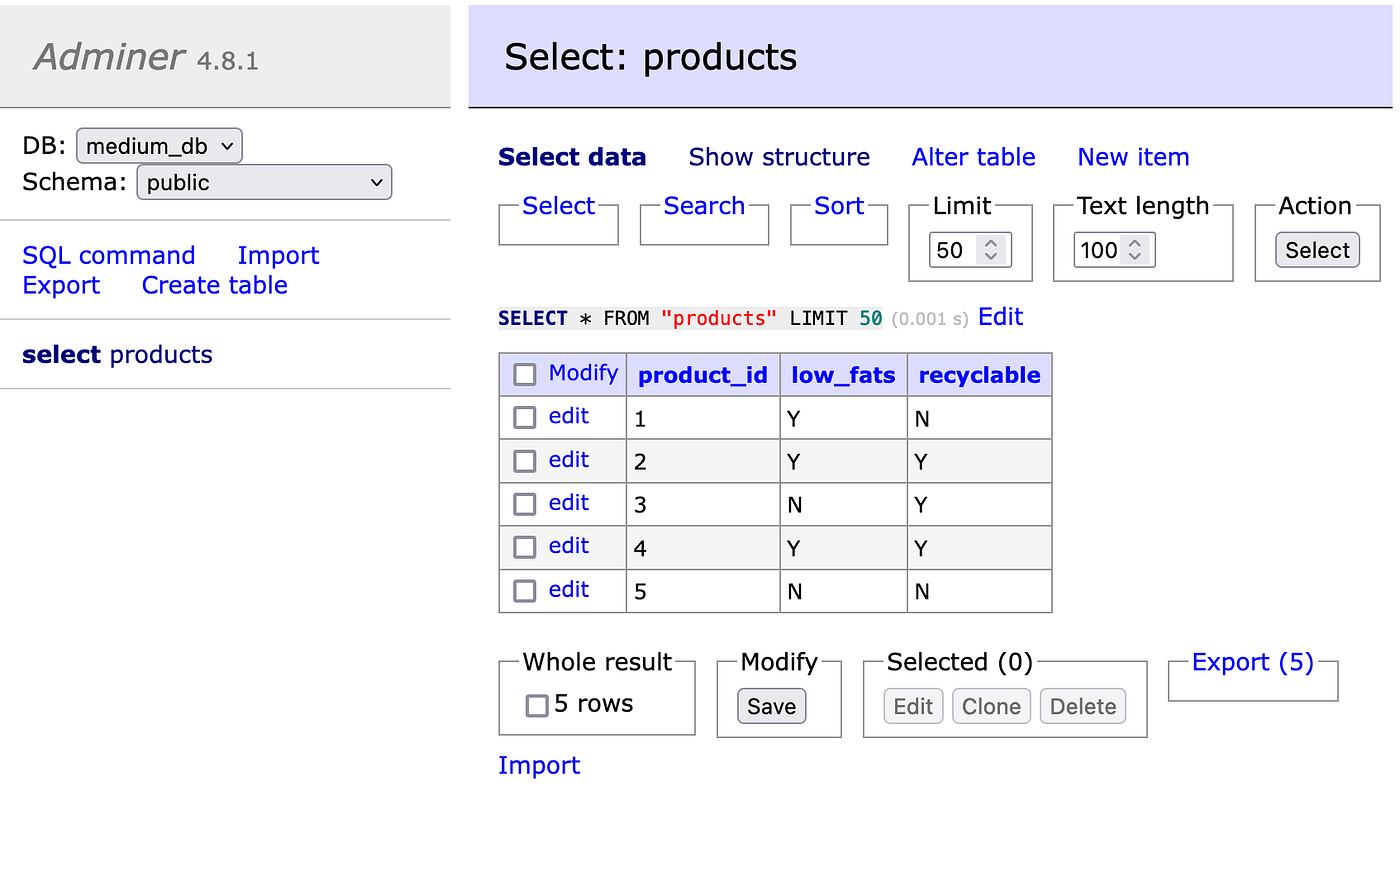The image size is (1400, 873).
Task: Click Edit next to the SQL query
Action: click(x=1000, y=317)
